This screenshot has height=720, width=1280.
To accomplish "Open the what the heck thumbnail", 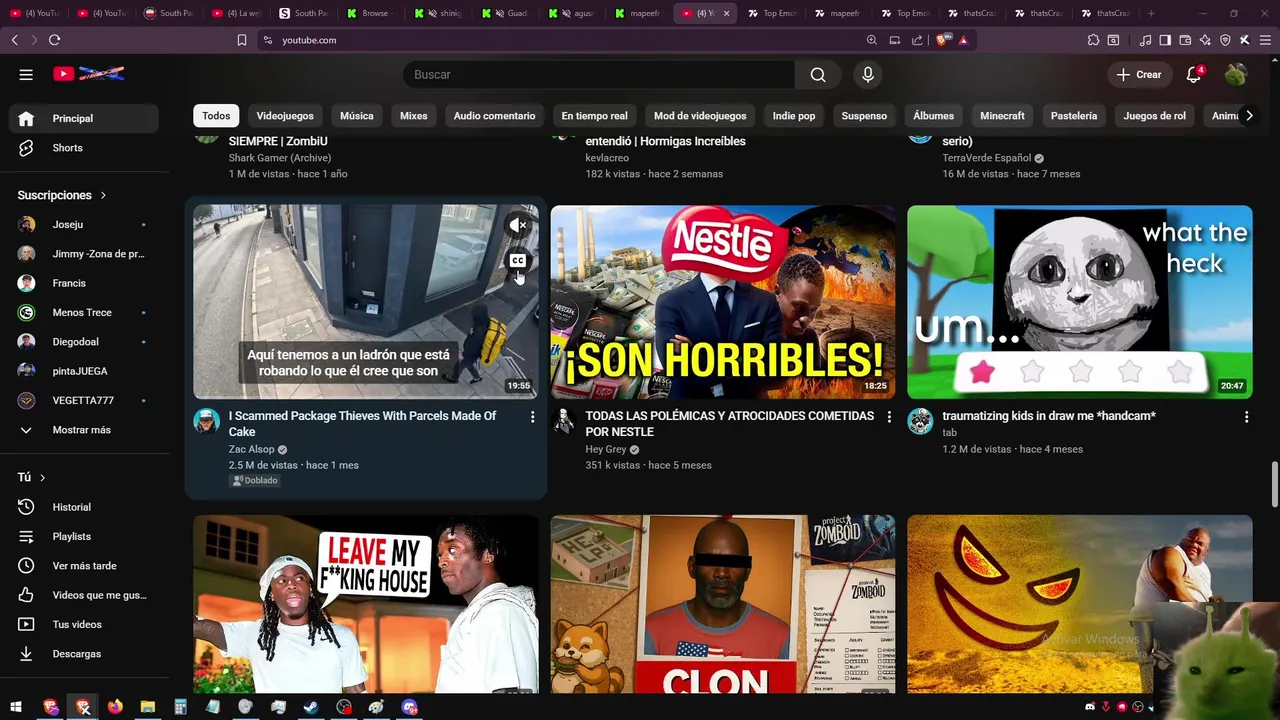I will click(1080, 302).
